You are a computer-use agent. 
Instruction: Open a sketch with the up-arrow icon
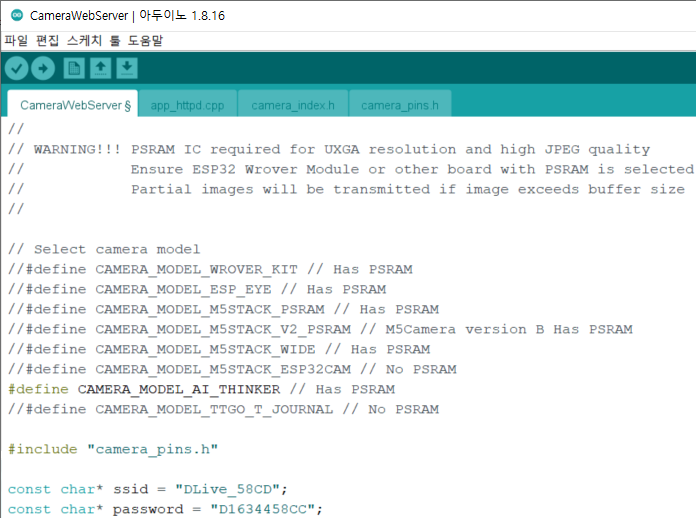pyautogui.click(x=100, y=68)
